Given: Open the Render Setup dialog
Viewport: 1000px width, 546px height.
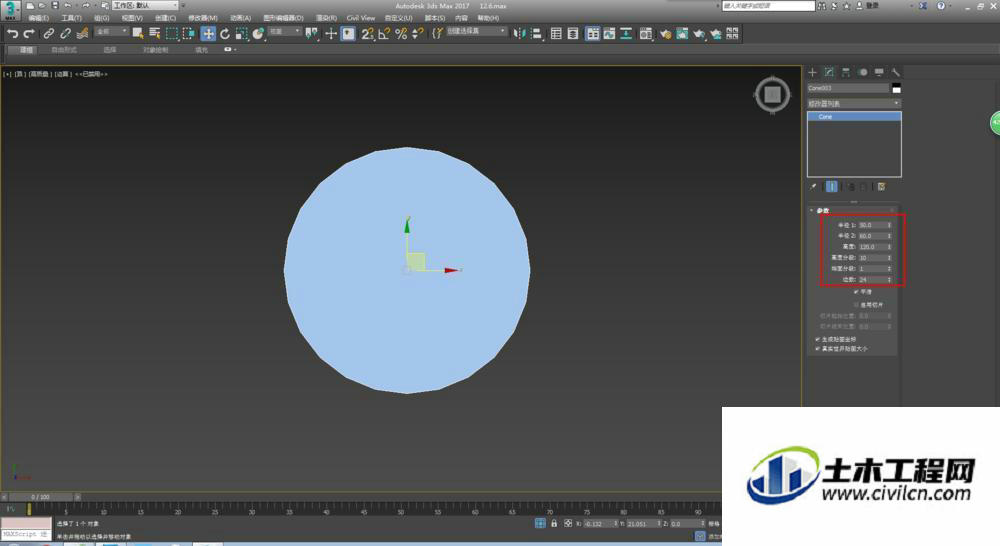Looking at the screenshot, I should pyautogui.click(x=665, y=34).
